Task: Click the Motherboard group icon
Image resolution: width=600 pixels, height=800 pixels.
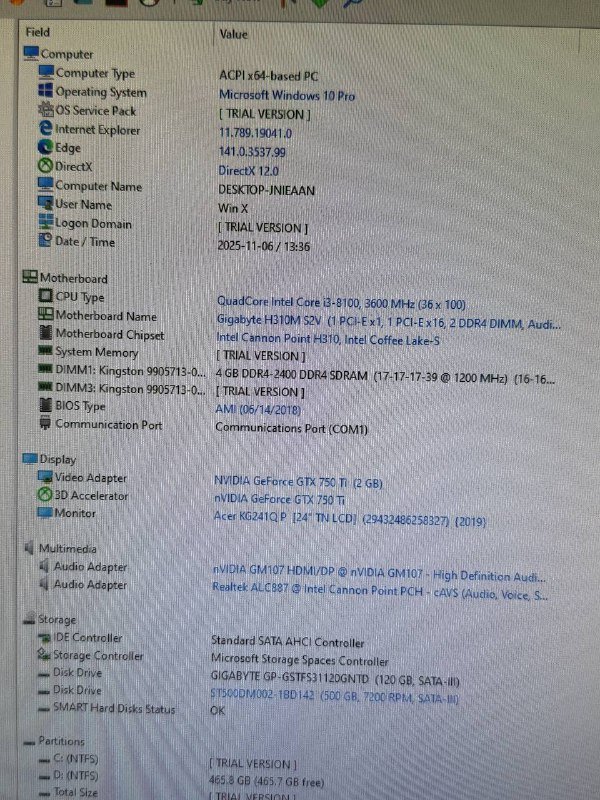Action: coord(30,277)
